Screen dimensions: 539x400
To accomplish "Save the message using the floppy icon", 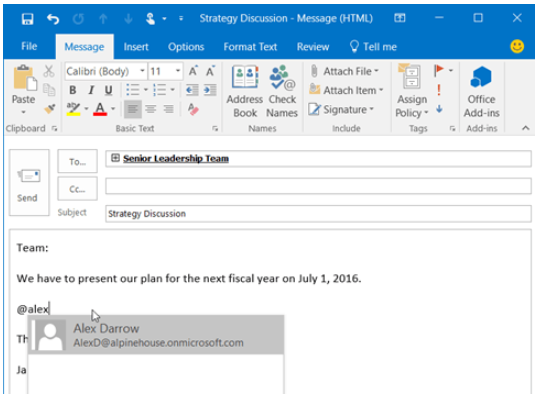I will 28,19.
